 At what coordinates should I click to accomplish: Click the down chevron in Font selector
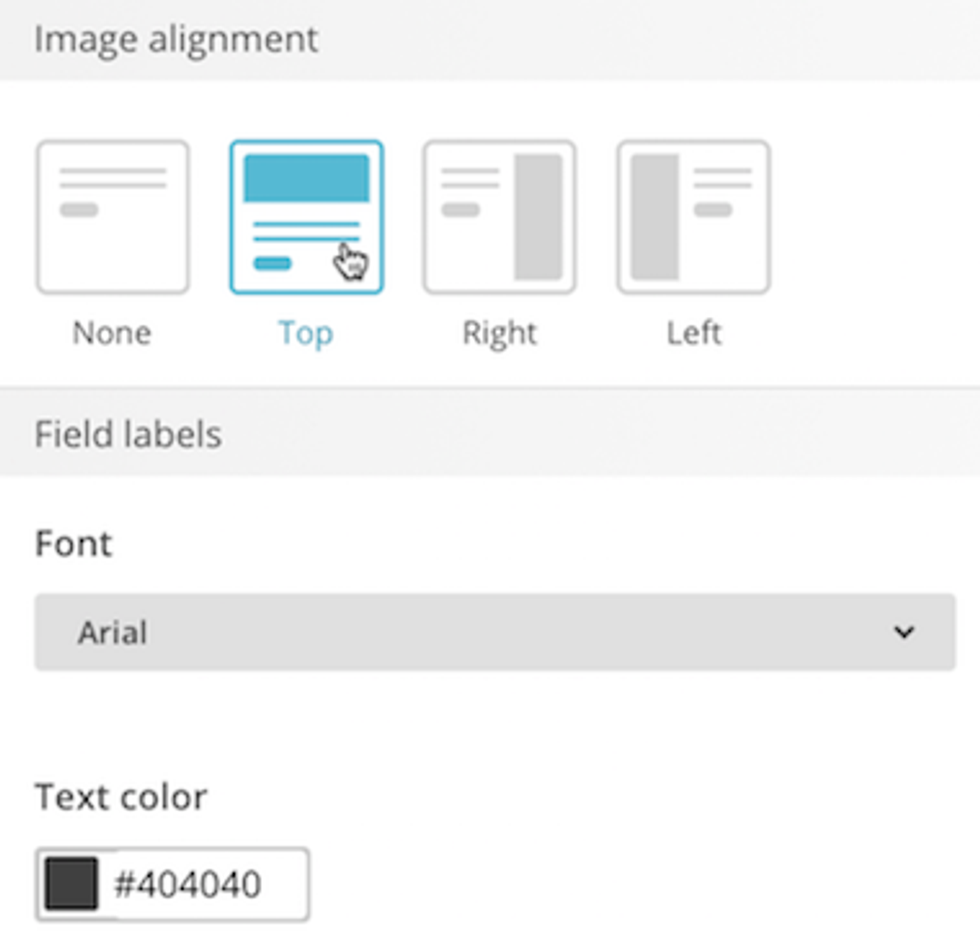coord(904,632)
